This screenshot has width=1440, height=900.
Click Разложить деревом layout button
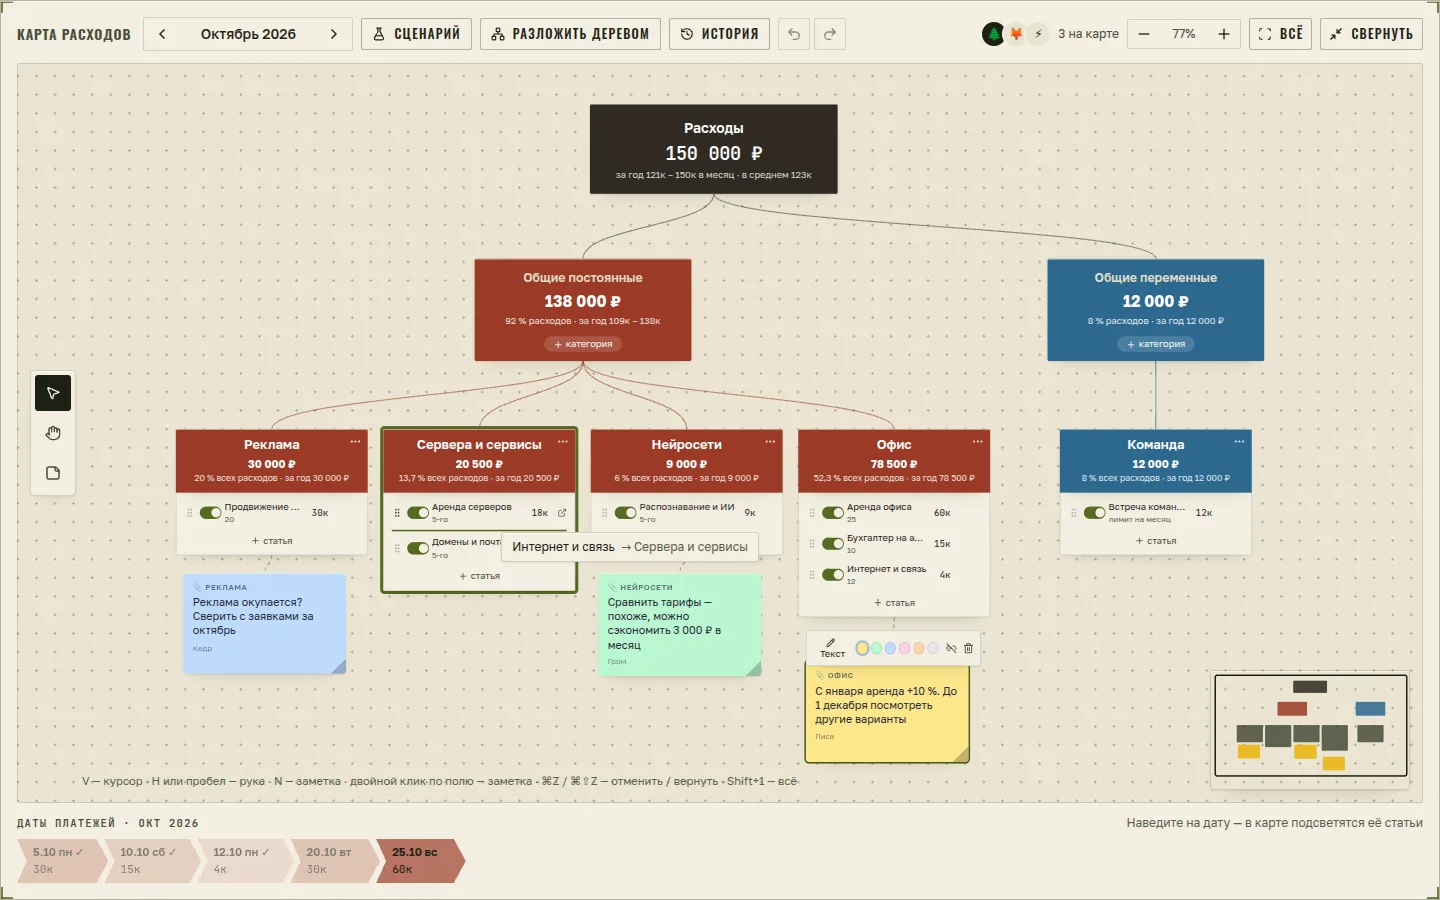570,34
